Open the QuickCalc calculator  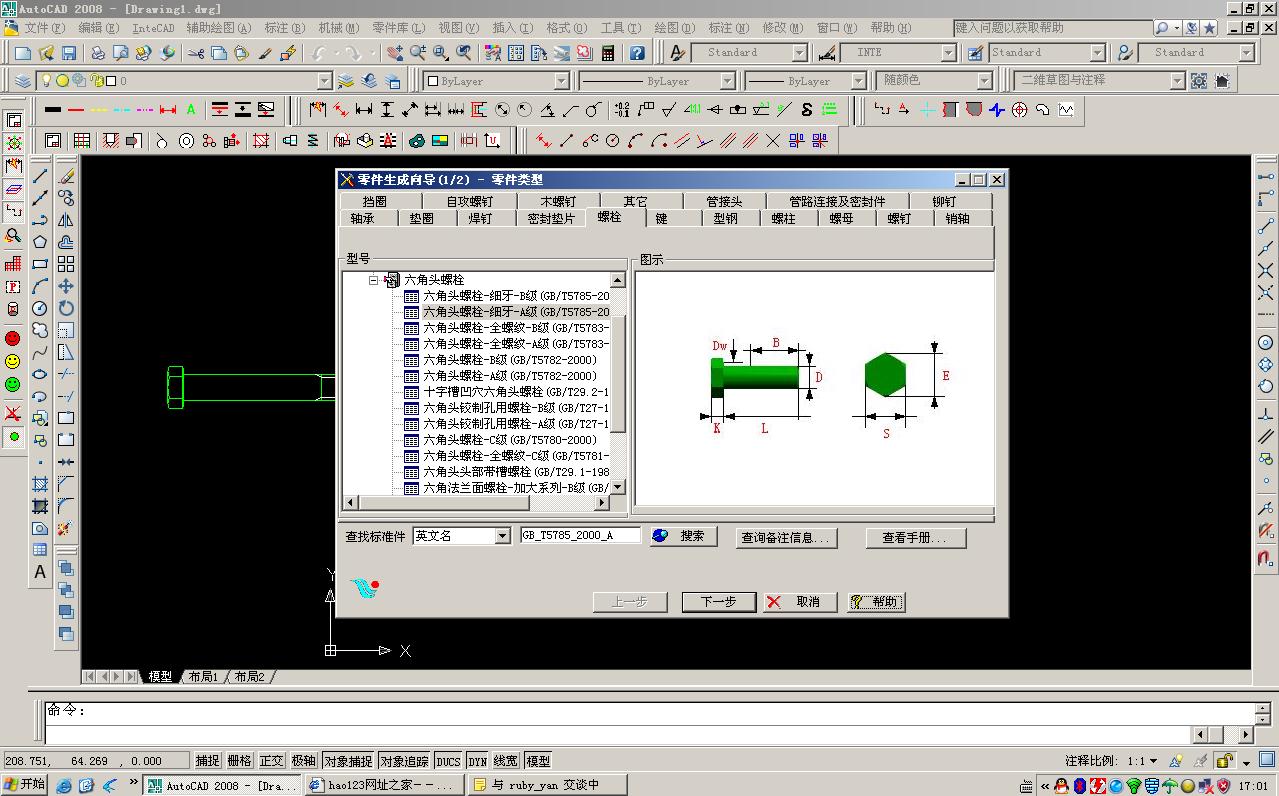(608, 53)
